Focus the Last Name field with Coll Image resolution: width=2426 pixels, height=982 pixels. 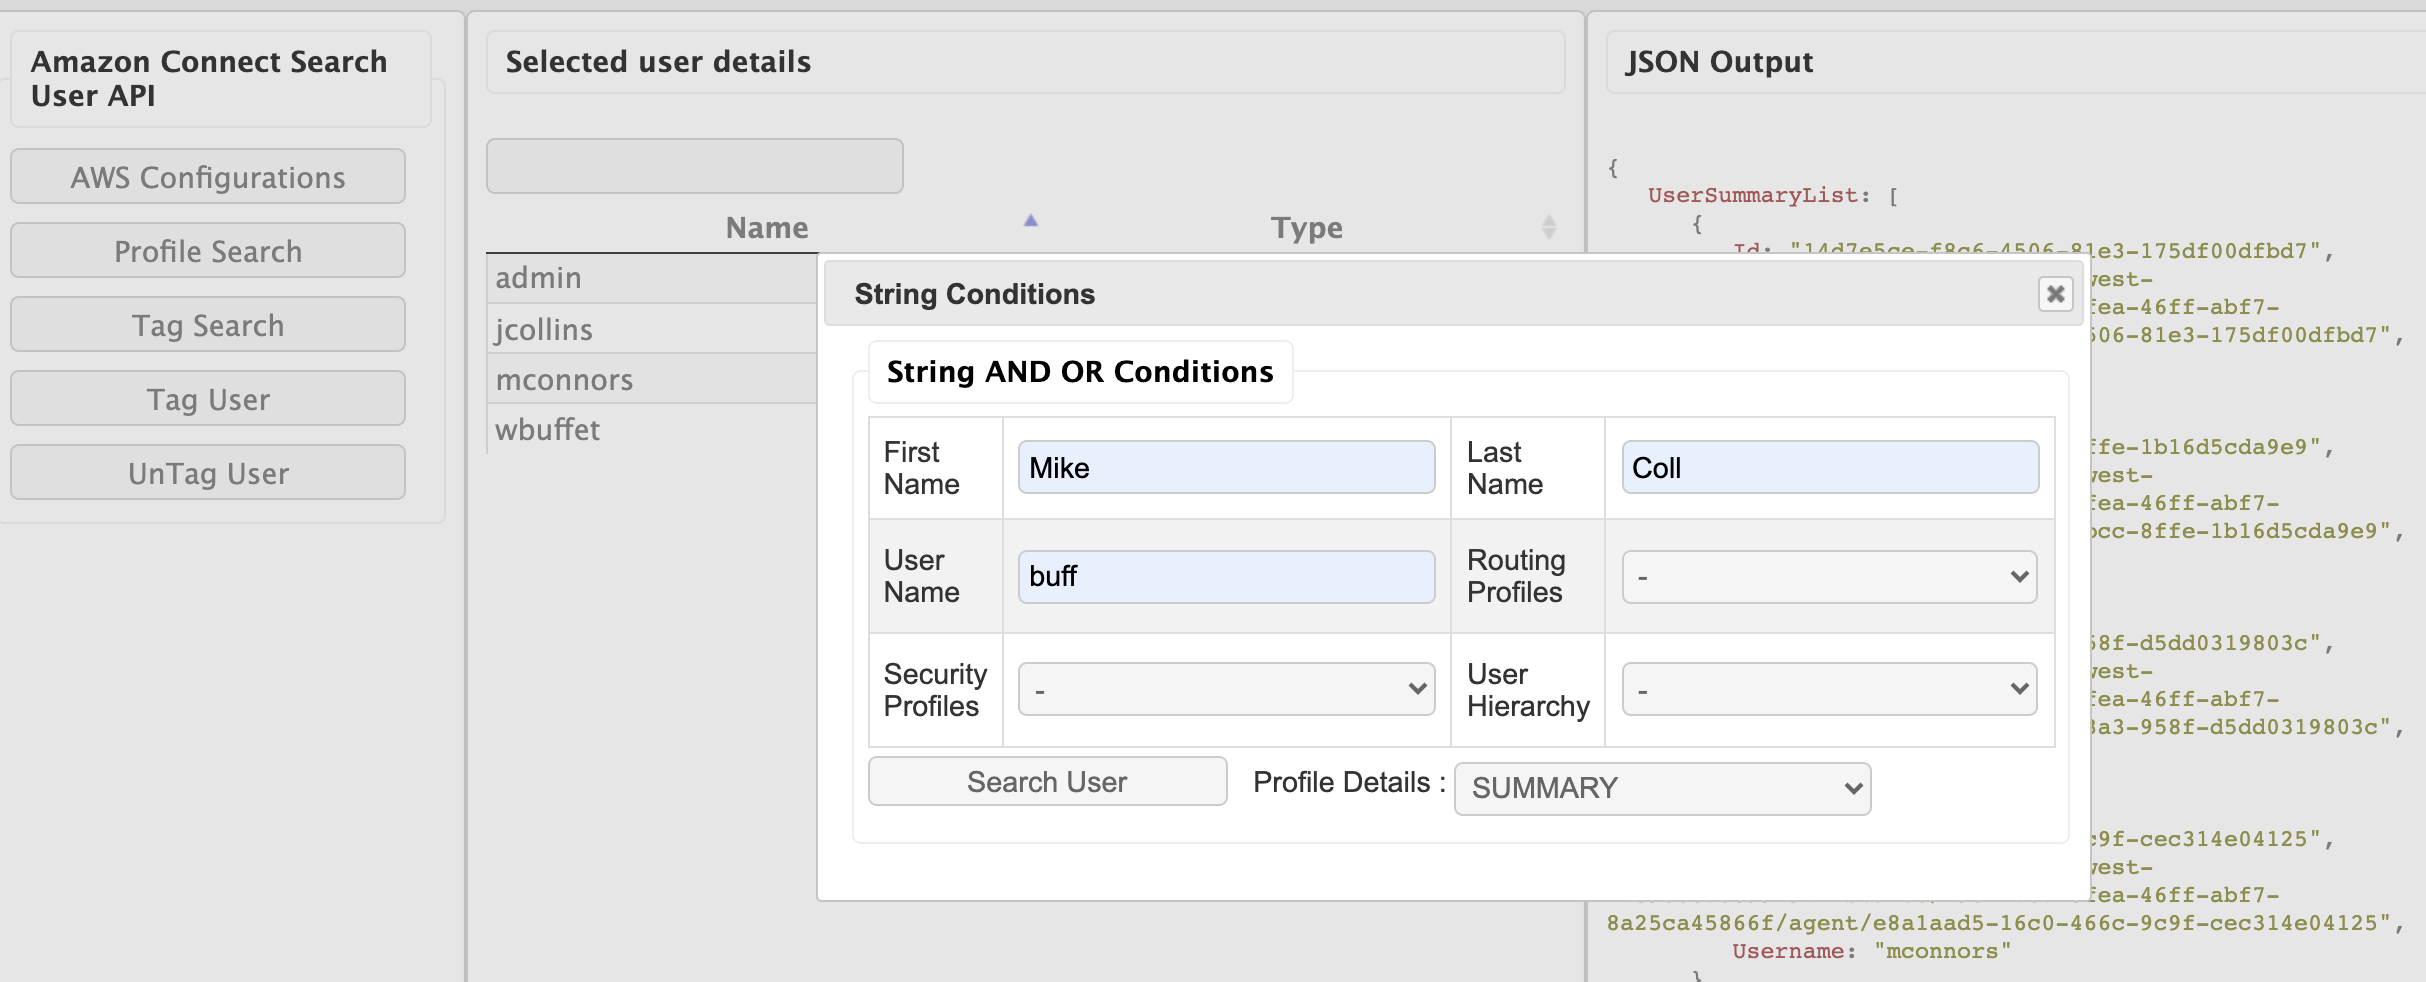[x=1829, y=468]
